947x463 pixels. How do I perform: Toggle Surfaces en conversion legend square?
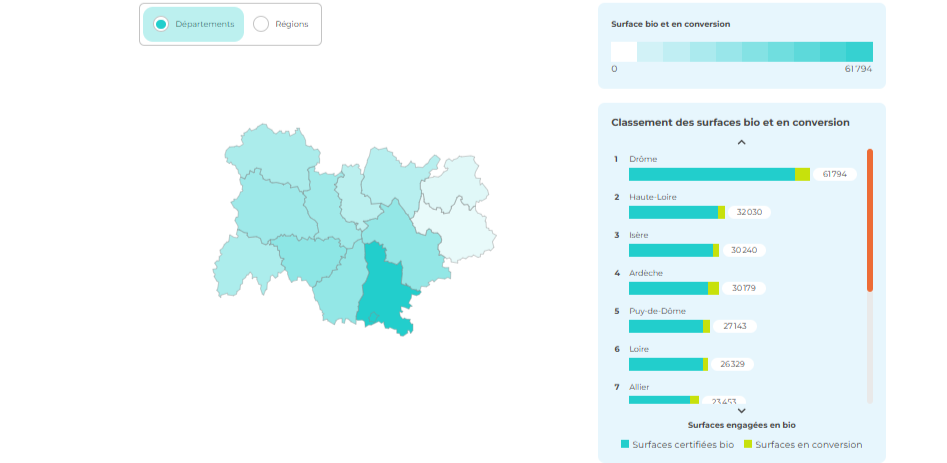748,444
